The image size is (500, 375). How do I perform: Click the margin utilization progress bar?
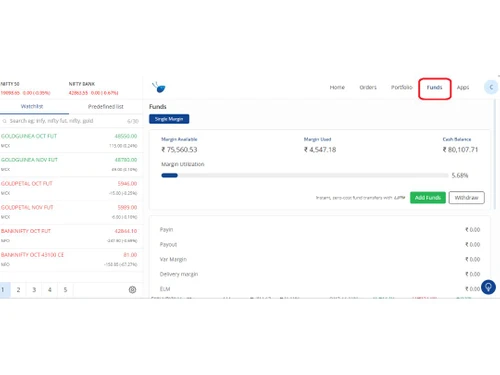[x=305, y=175]
